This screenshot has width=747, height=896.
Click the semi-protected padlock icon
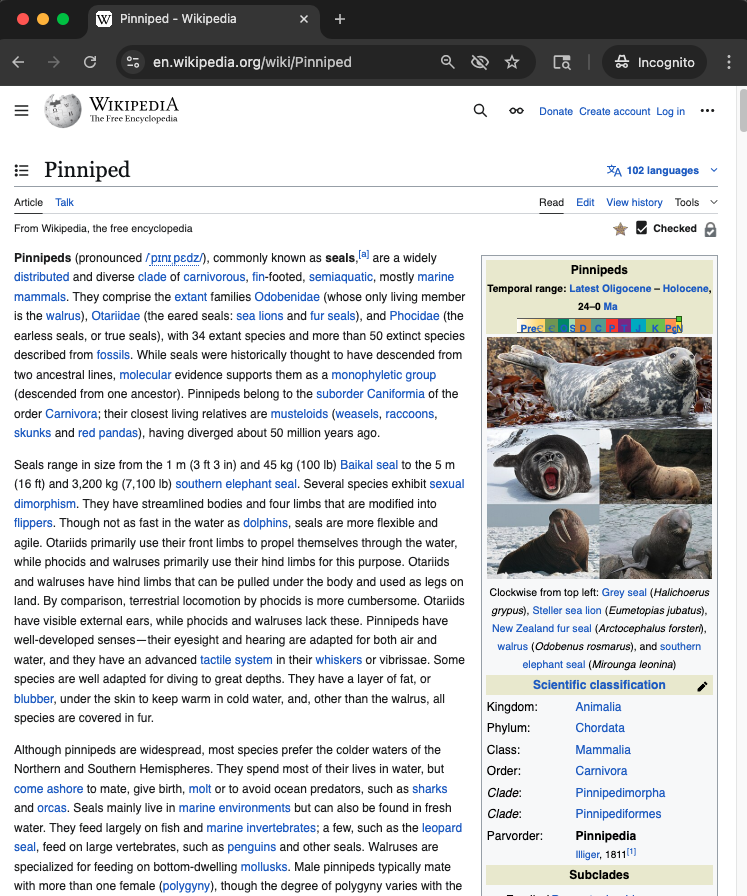(x=710, y=229)
